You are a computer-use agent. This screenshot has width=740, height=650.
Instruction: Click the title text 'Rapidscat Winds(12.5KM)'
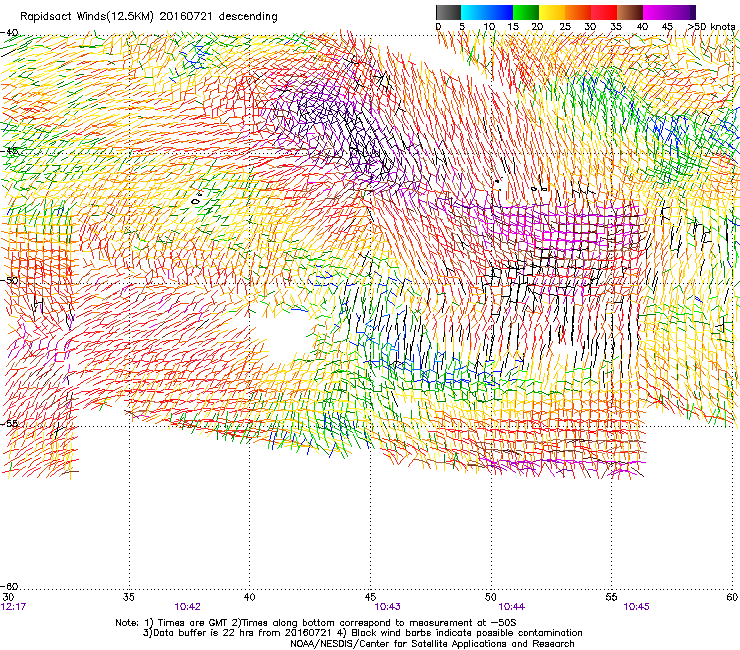coord(87,17)
